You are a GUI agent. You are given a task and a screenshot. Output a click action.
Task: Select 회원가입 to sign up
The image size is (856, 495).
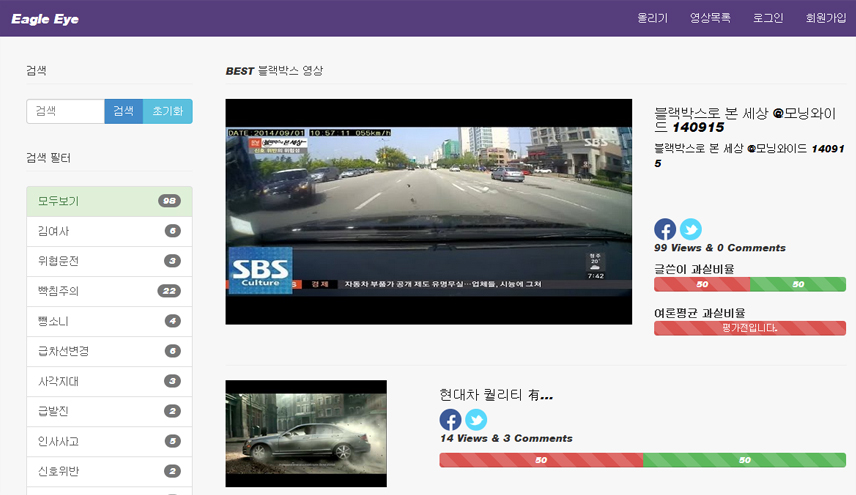[825, 18]
